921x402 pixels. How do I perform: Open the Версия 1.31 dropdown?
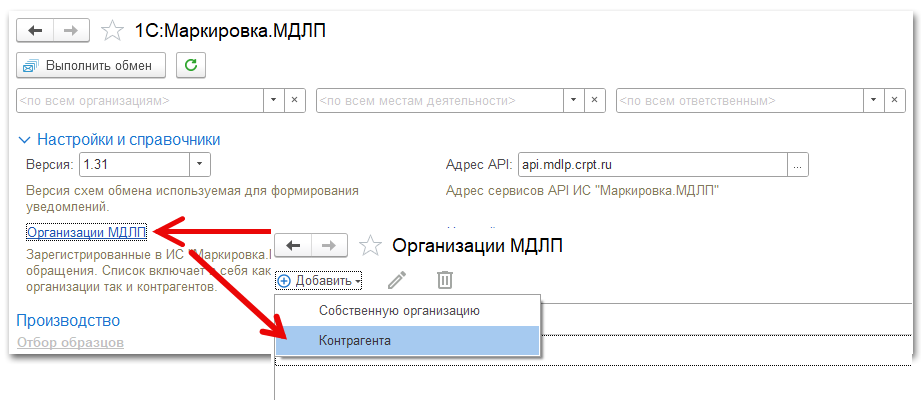[200, 165]
